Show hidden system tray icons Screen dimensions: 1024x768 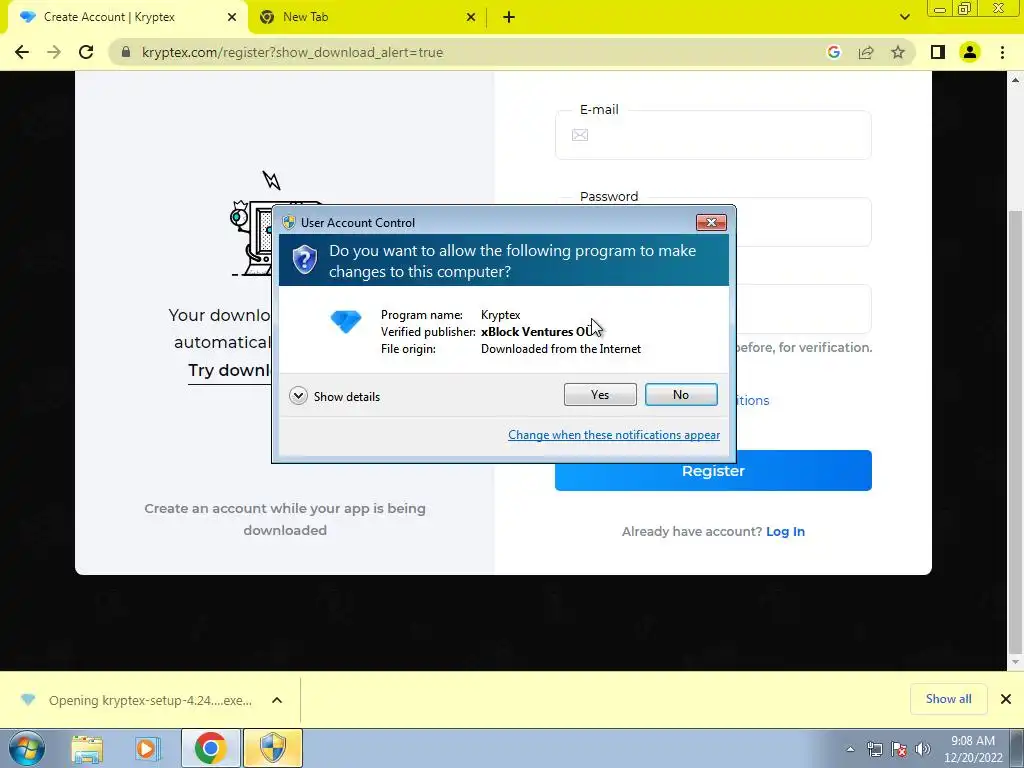850,749
